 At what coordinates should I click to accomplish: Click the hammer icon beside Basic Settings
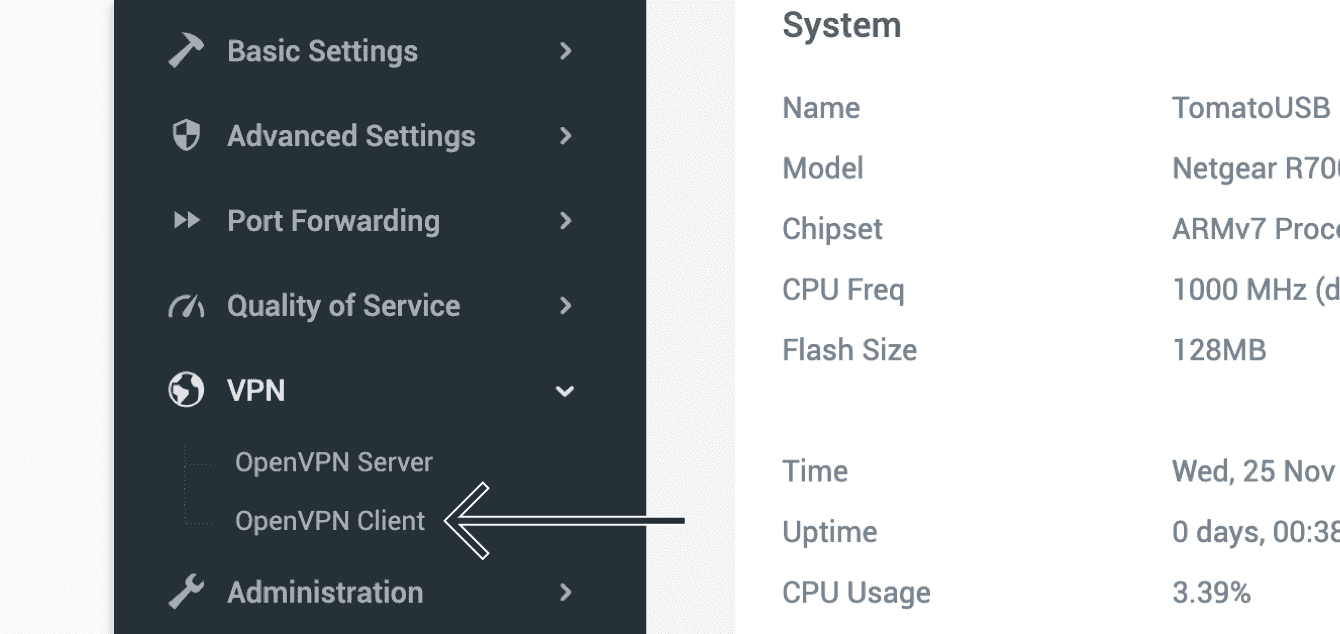[x=186, y=51]
